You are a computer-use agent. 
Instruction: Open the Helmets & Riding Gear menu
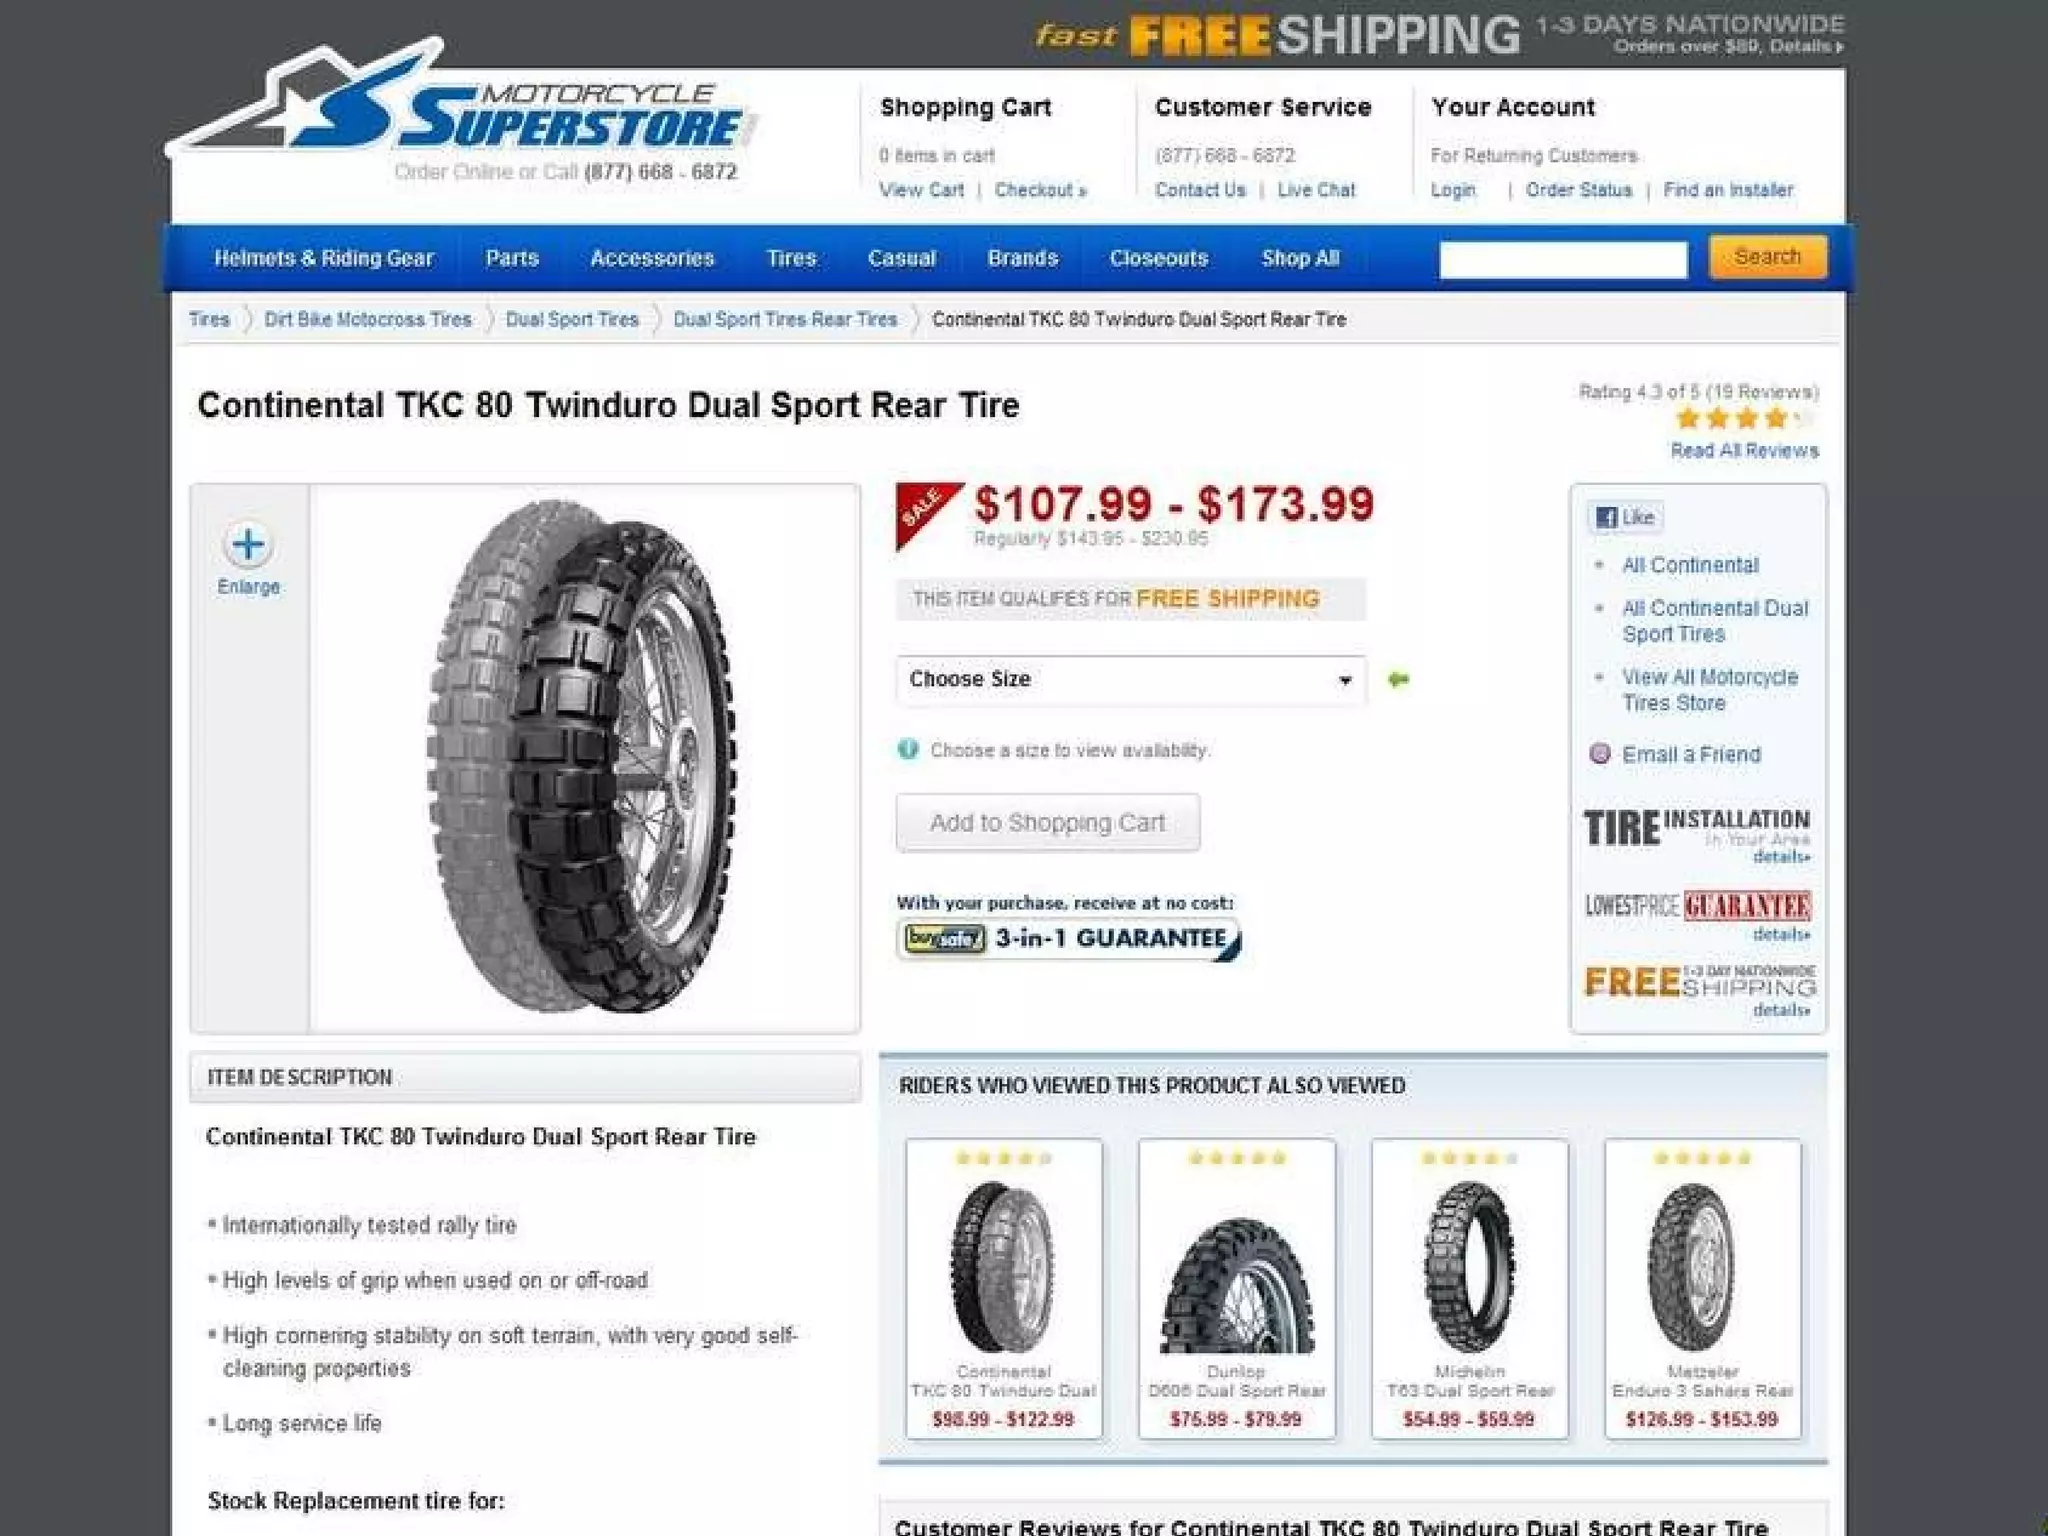pos(324,258)
